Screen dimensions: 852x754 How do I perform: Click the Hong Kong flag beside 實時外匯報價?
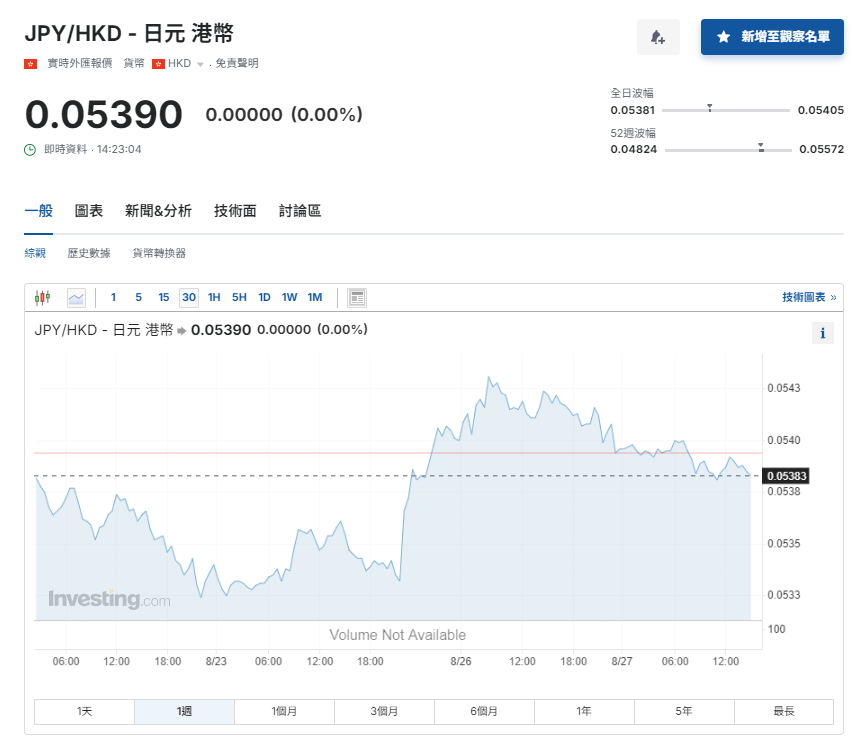coord(31,63)
